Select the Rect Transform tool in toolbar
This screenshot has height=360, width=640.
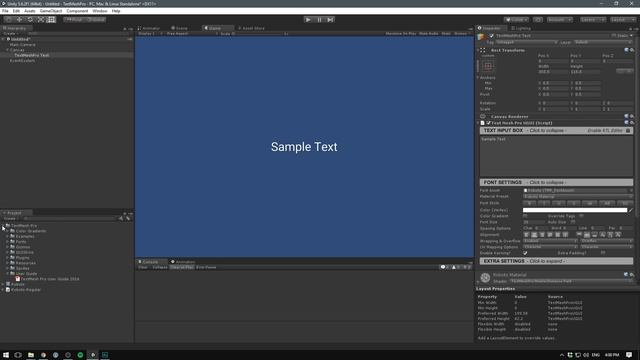[51, 20]
